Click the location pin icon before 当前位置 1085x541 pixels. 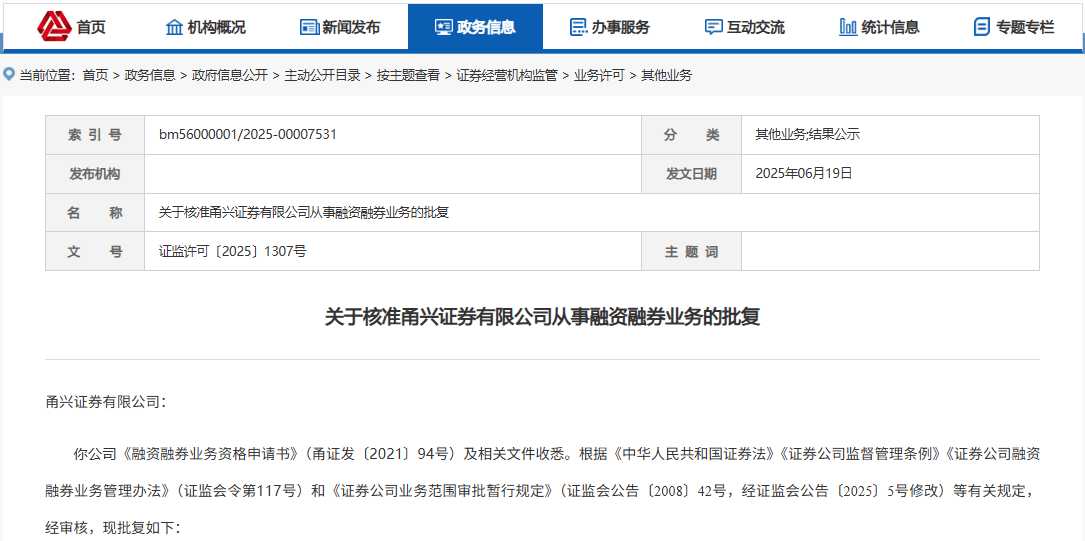click(9, 73)
